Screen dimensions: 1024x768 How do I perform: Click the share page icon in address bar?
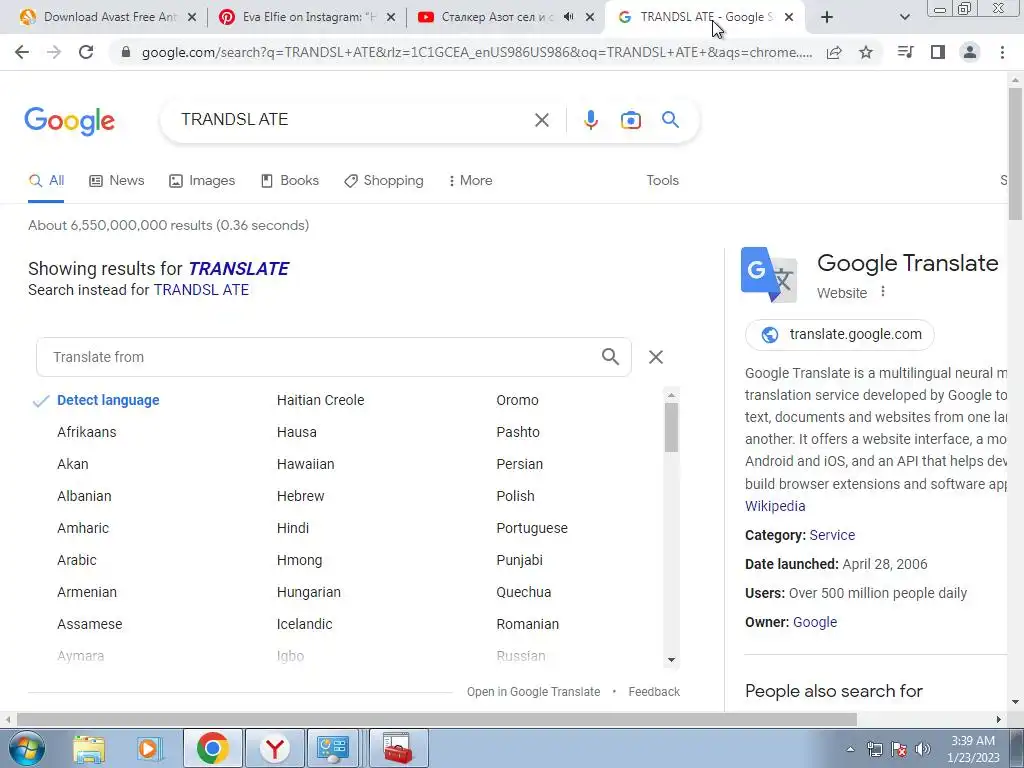tap(834, 53)
